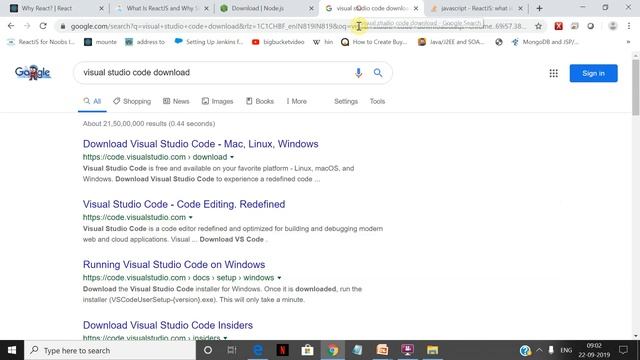Open Task View on the taskbar
The image size is (640, 360).
pos(232,350)
